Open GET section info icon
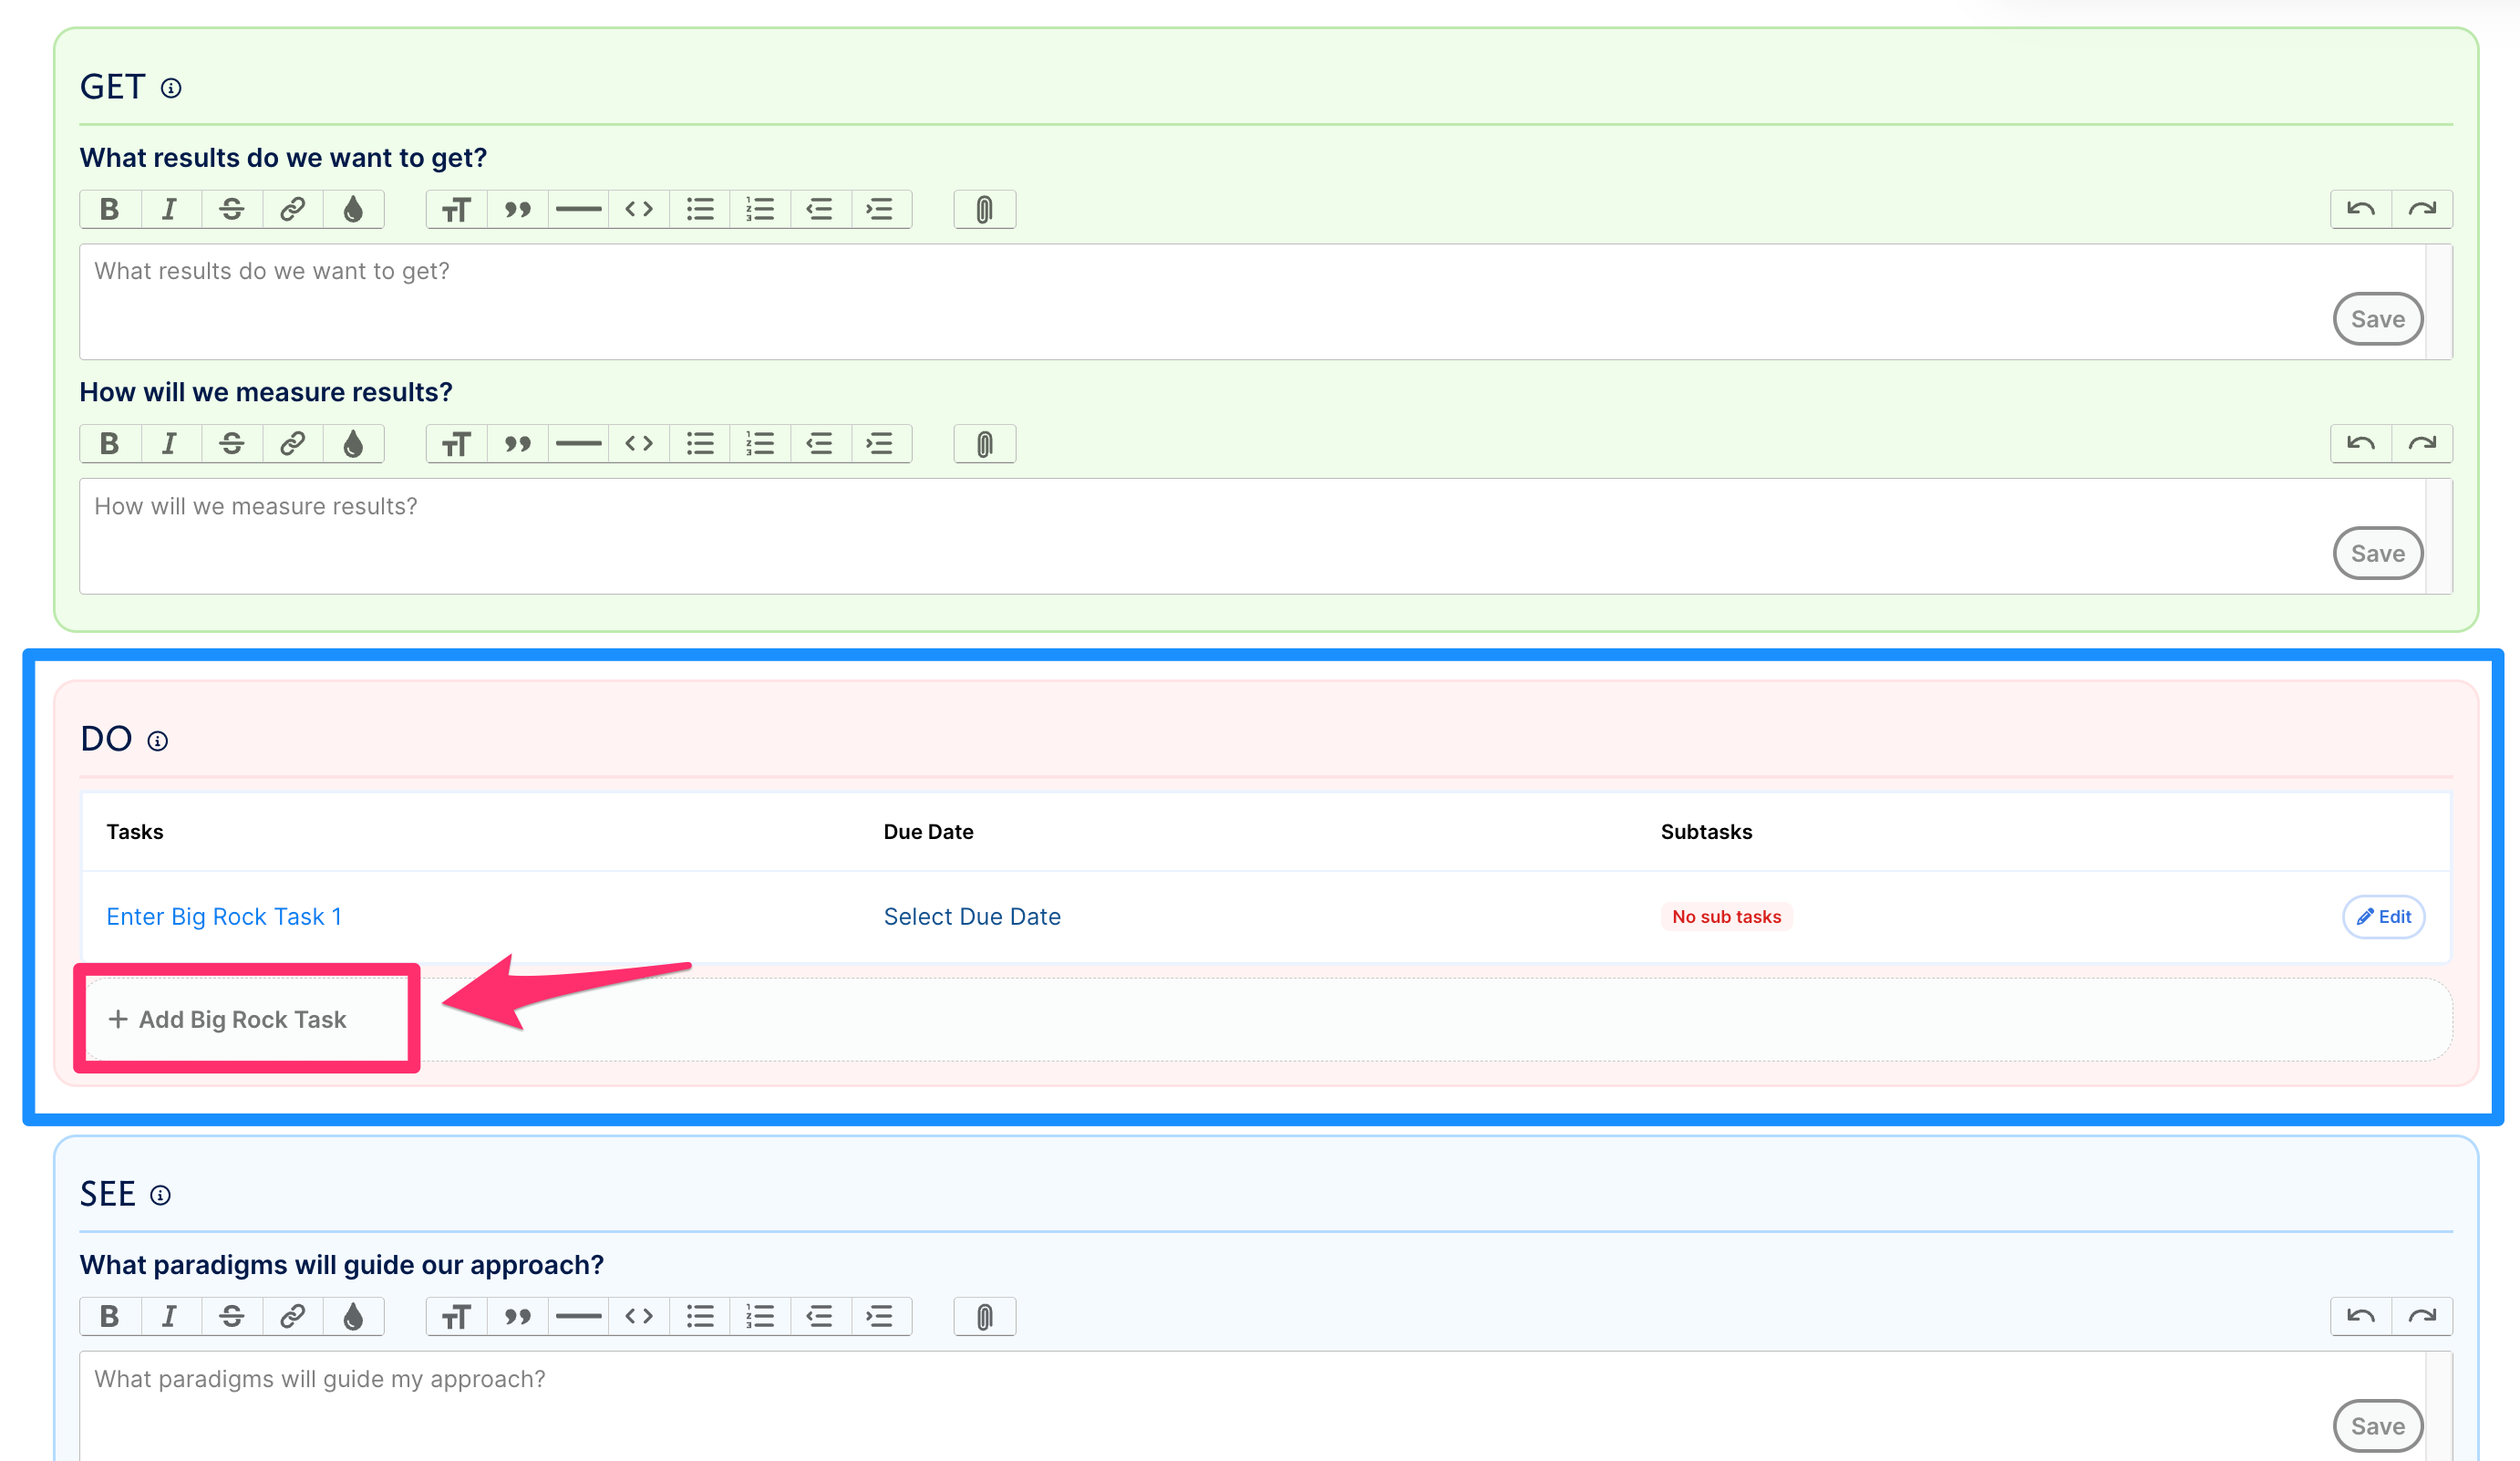The width and height of the screenshot is (2520, 1461). point(171,88)
